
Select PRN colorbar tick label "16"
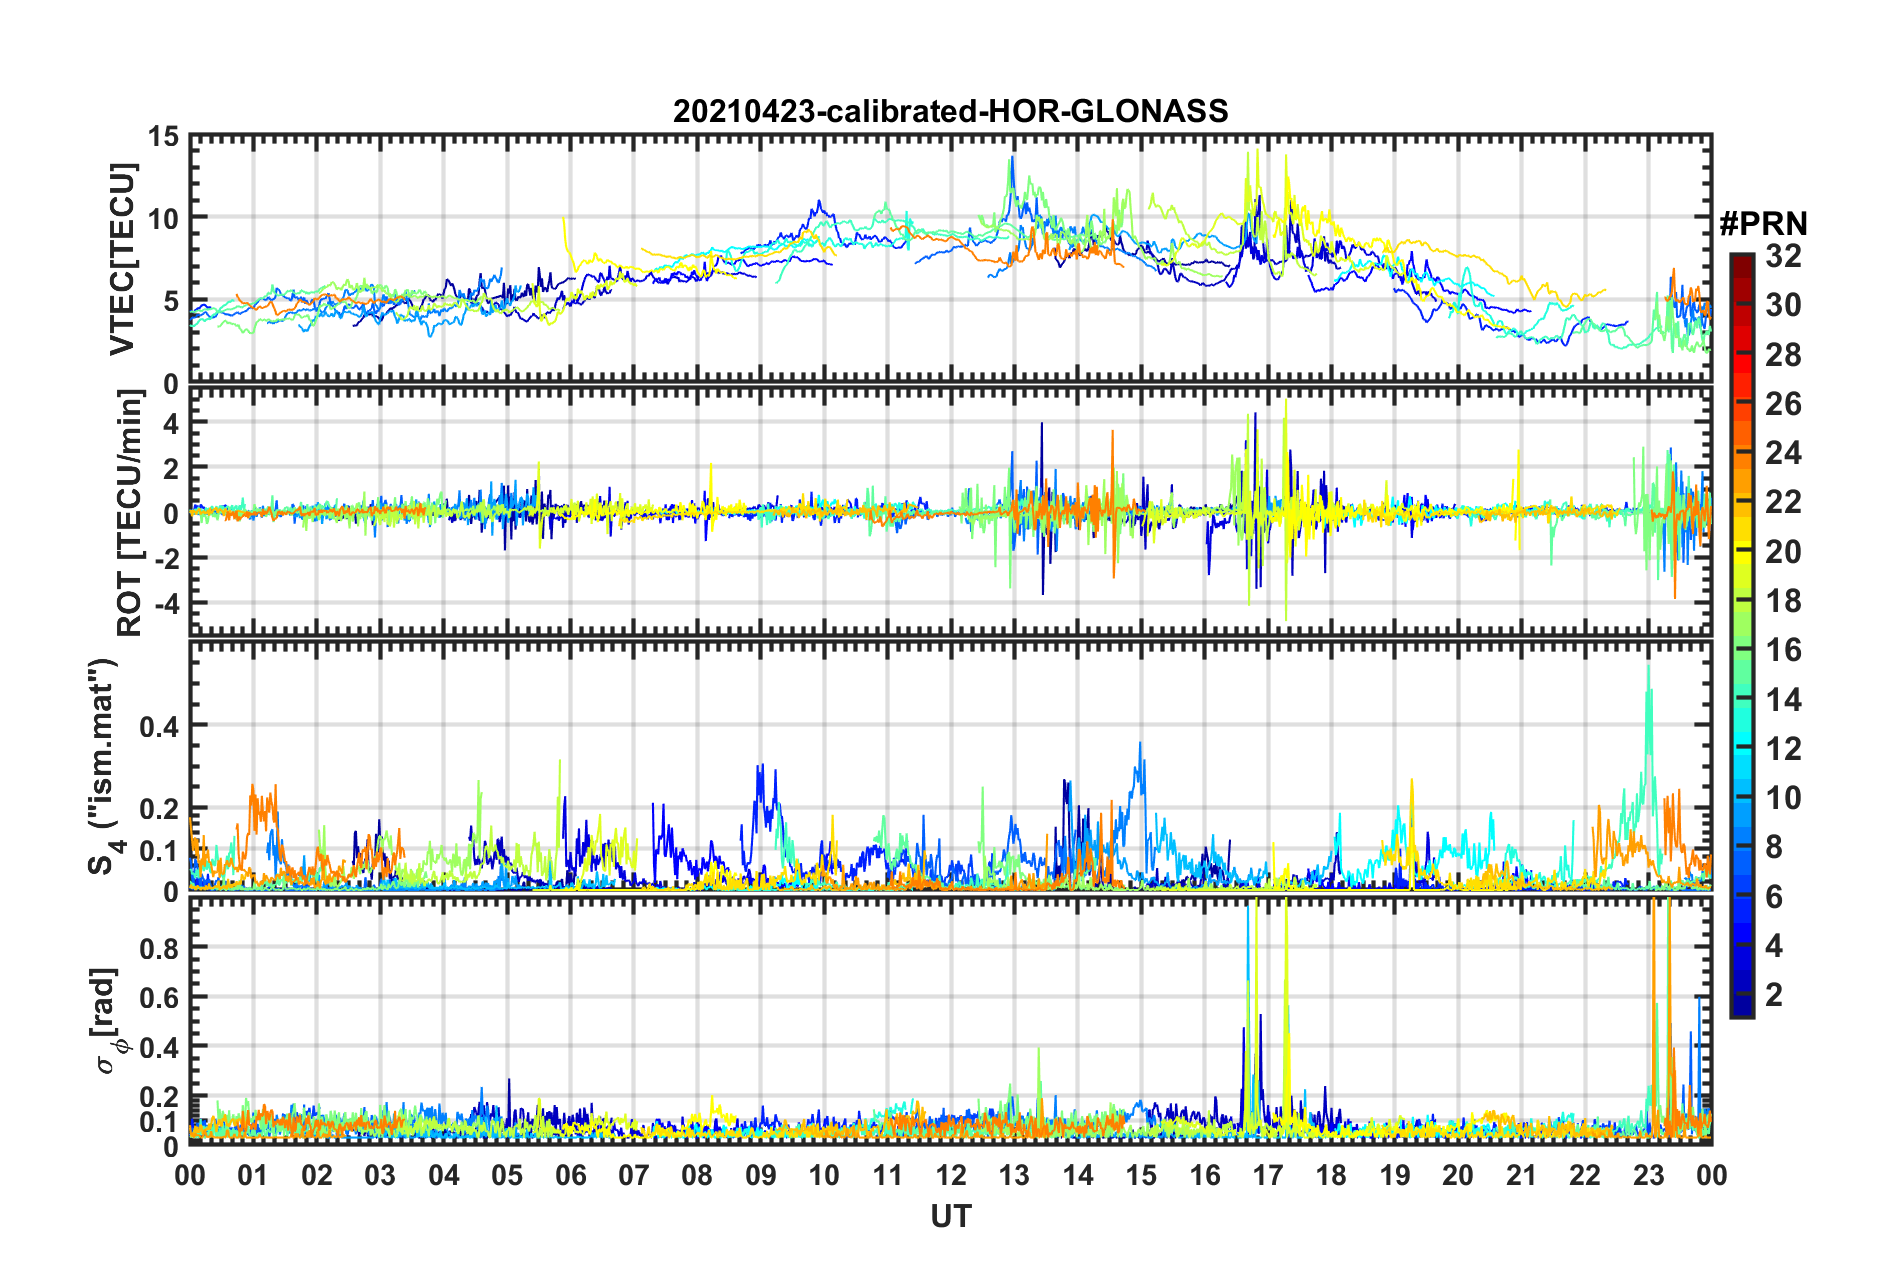(x=1783, y=650)
